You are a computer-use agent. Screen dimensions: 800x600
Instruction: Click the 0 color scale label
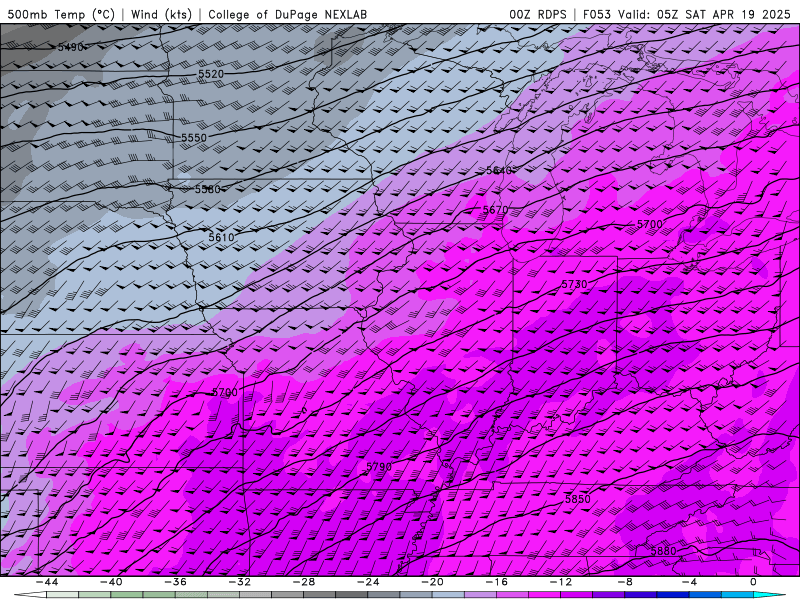click(x=754, y=582)
